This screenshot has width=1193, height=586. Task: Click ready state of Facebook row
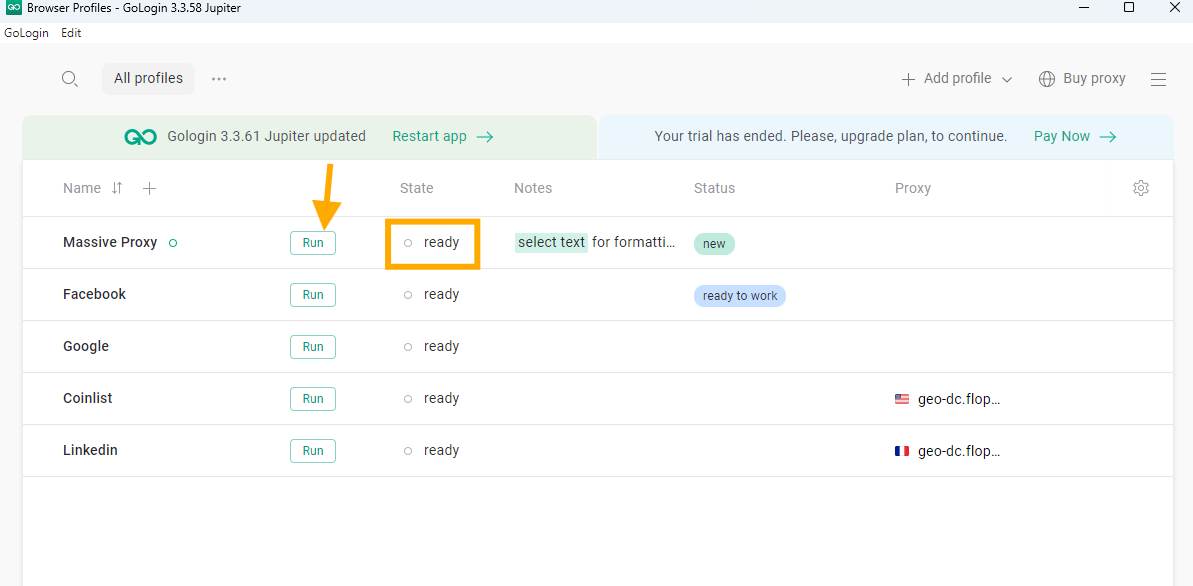431,295
